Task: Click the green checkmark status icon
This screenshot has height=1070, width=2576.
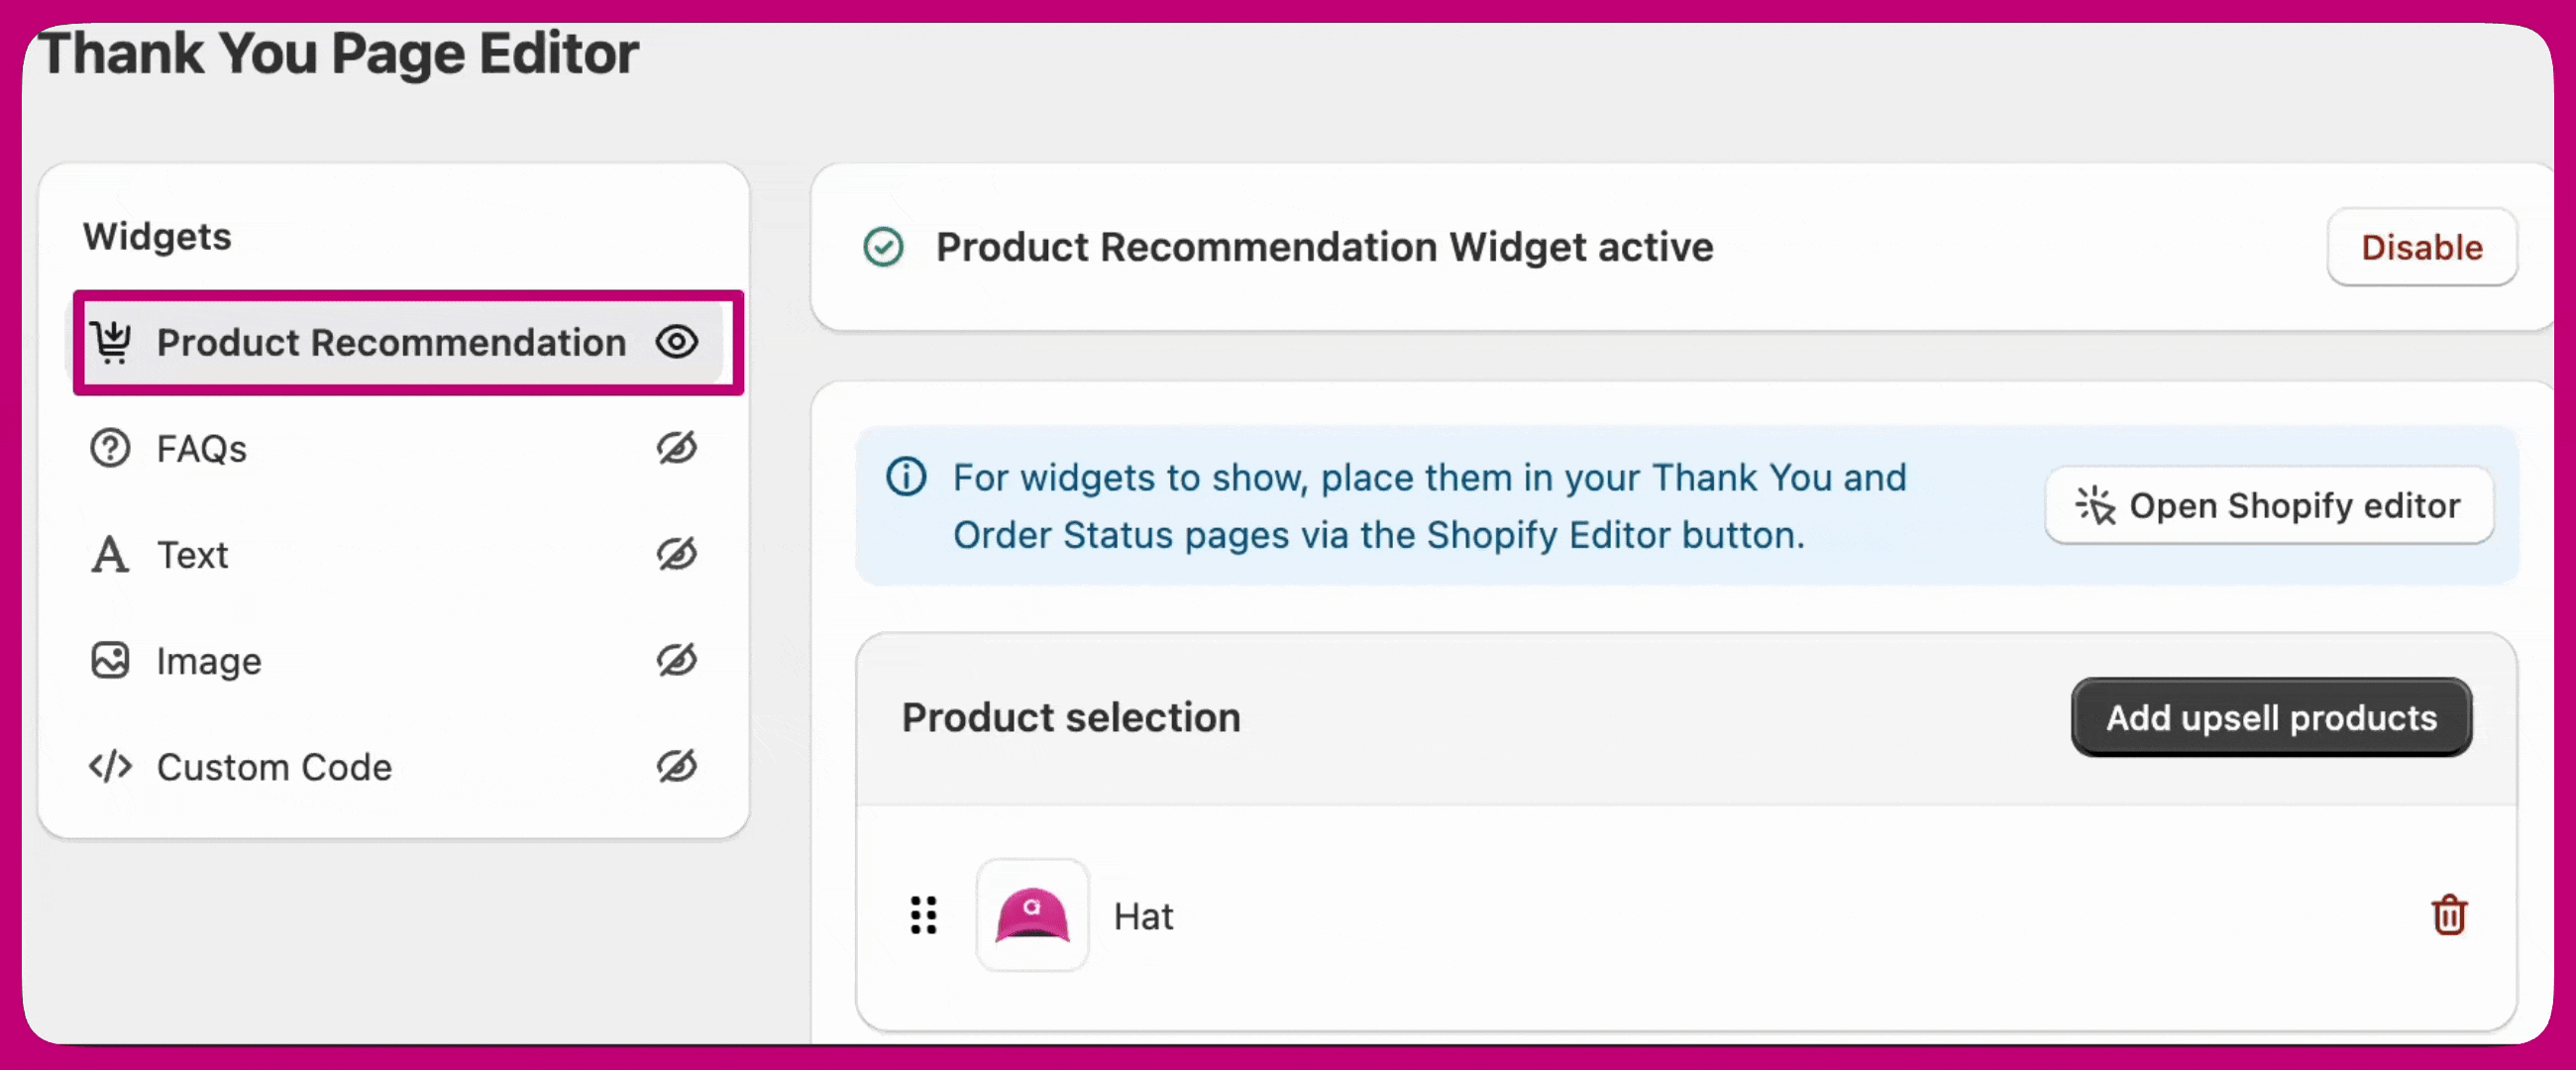Action: (x=883, y=247)
